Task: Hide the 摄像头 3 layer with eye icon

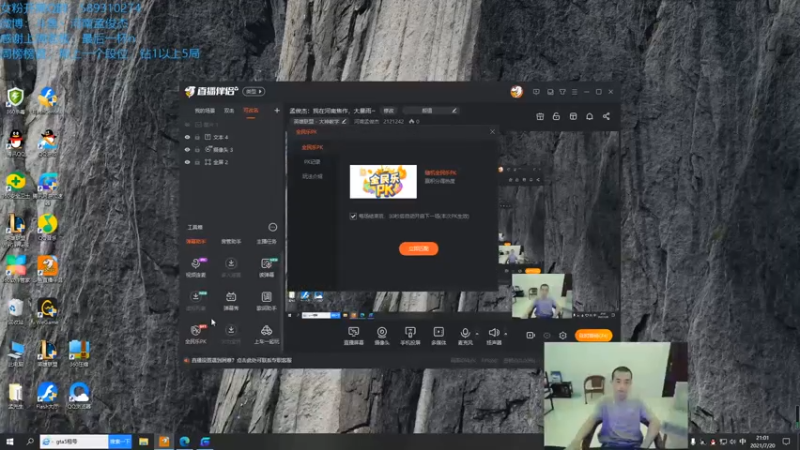Action: click(x=187, y=149)
